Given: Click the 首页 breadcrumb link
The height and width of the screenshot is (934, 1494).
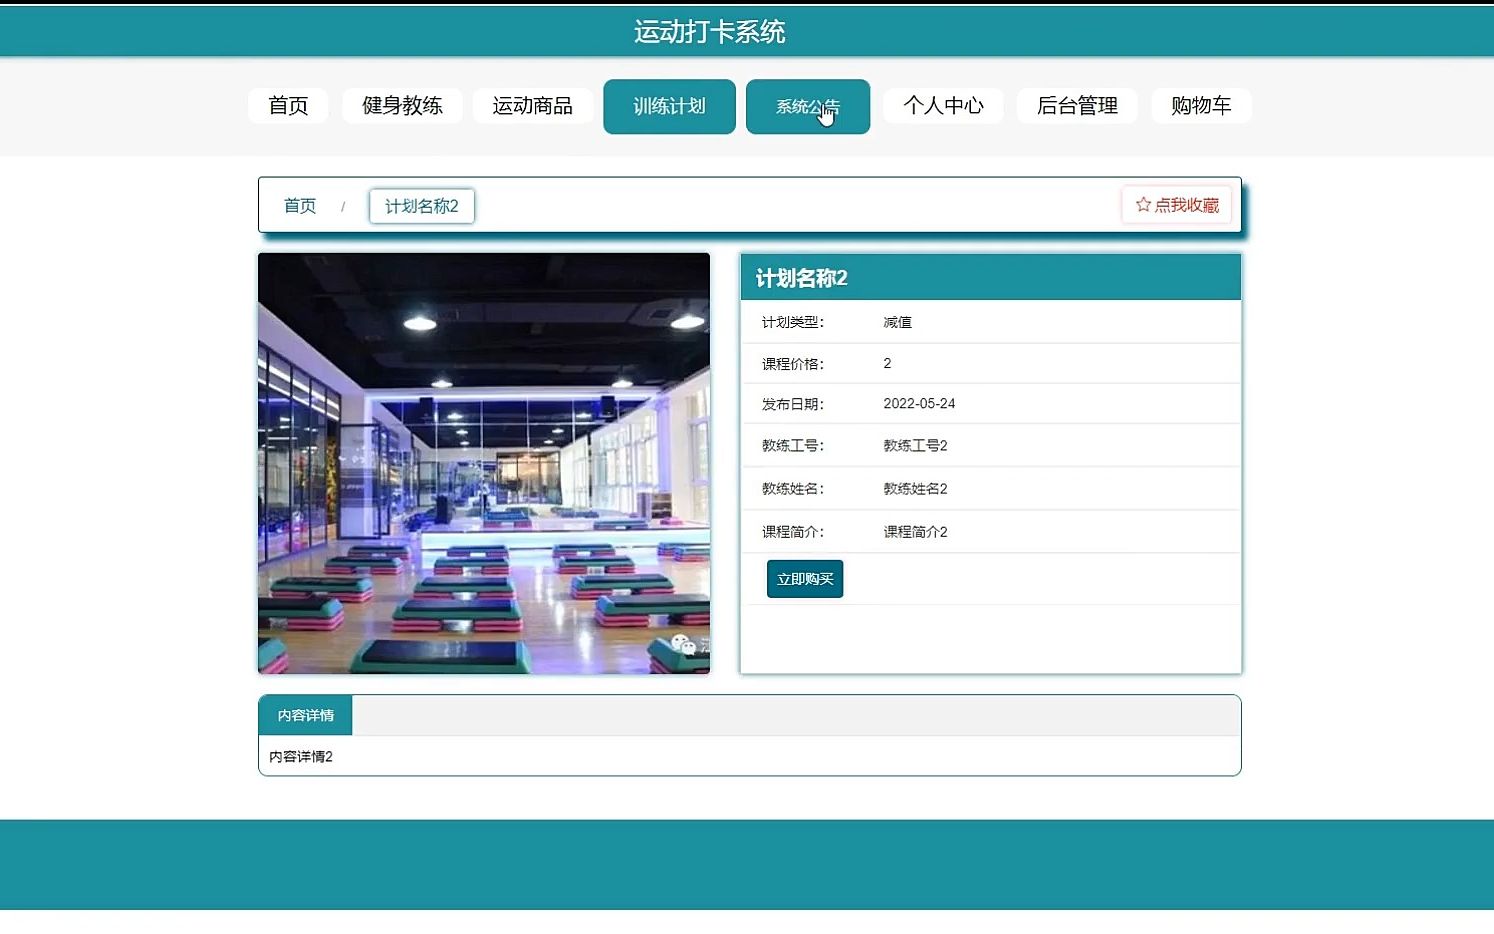Looking at the screenshot, I should click(x=299, y=205).
